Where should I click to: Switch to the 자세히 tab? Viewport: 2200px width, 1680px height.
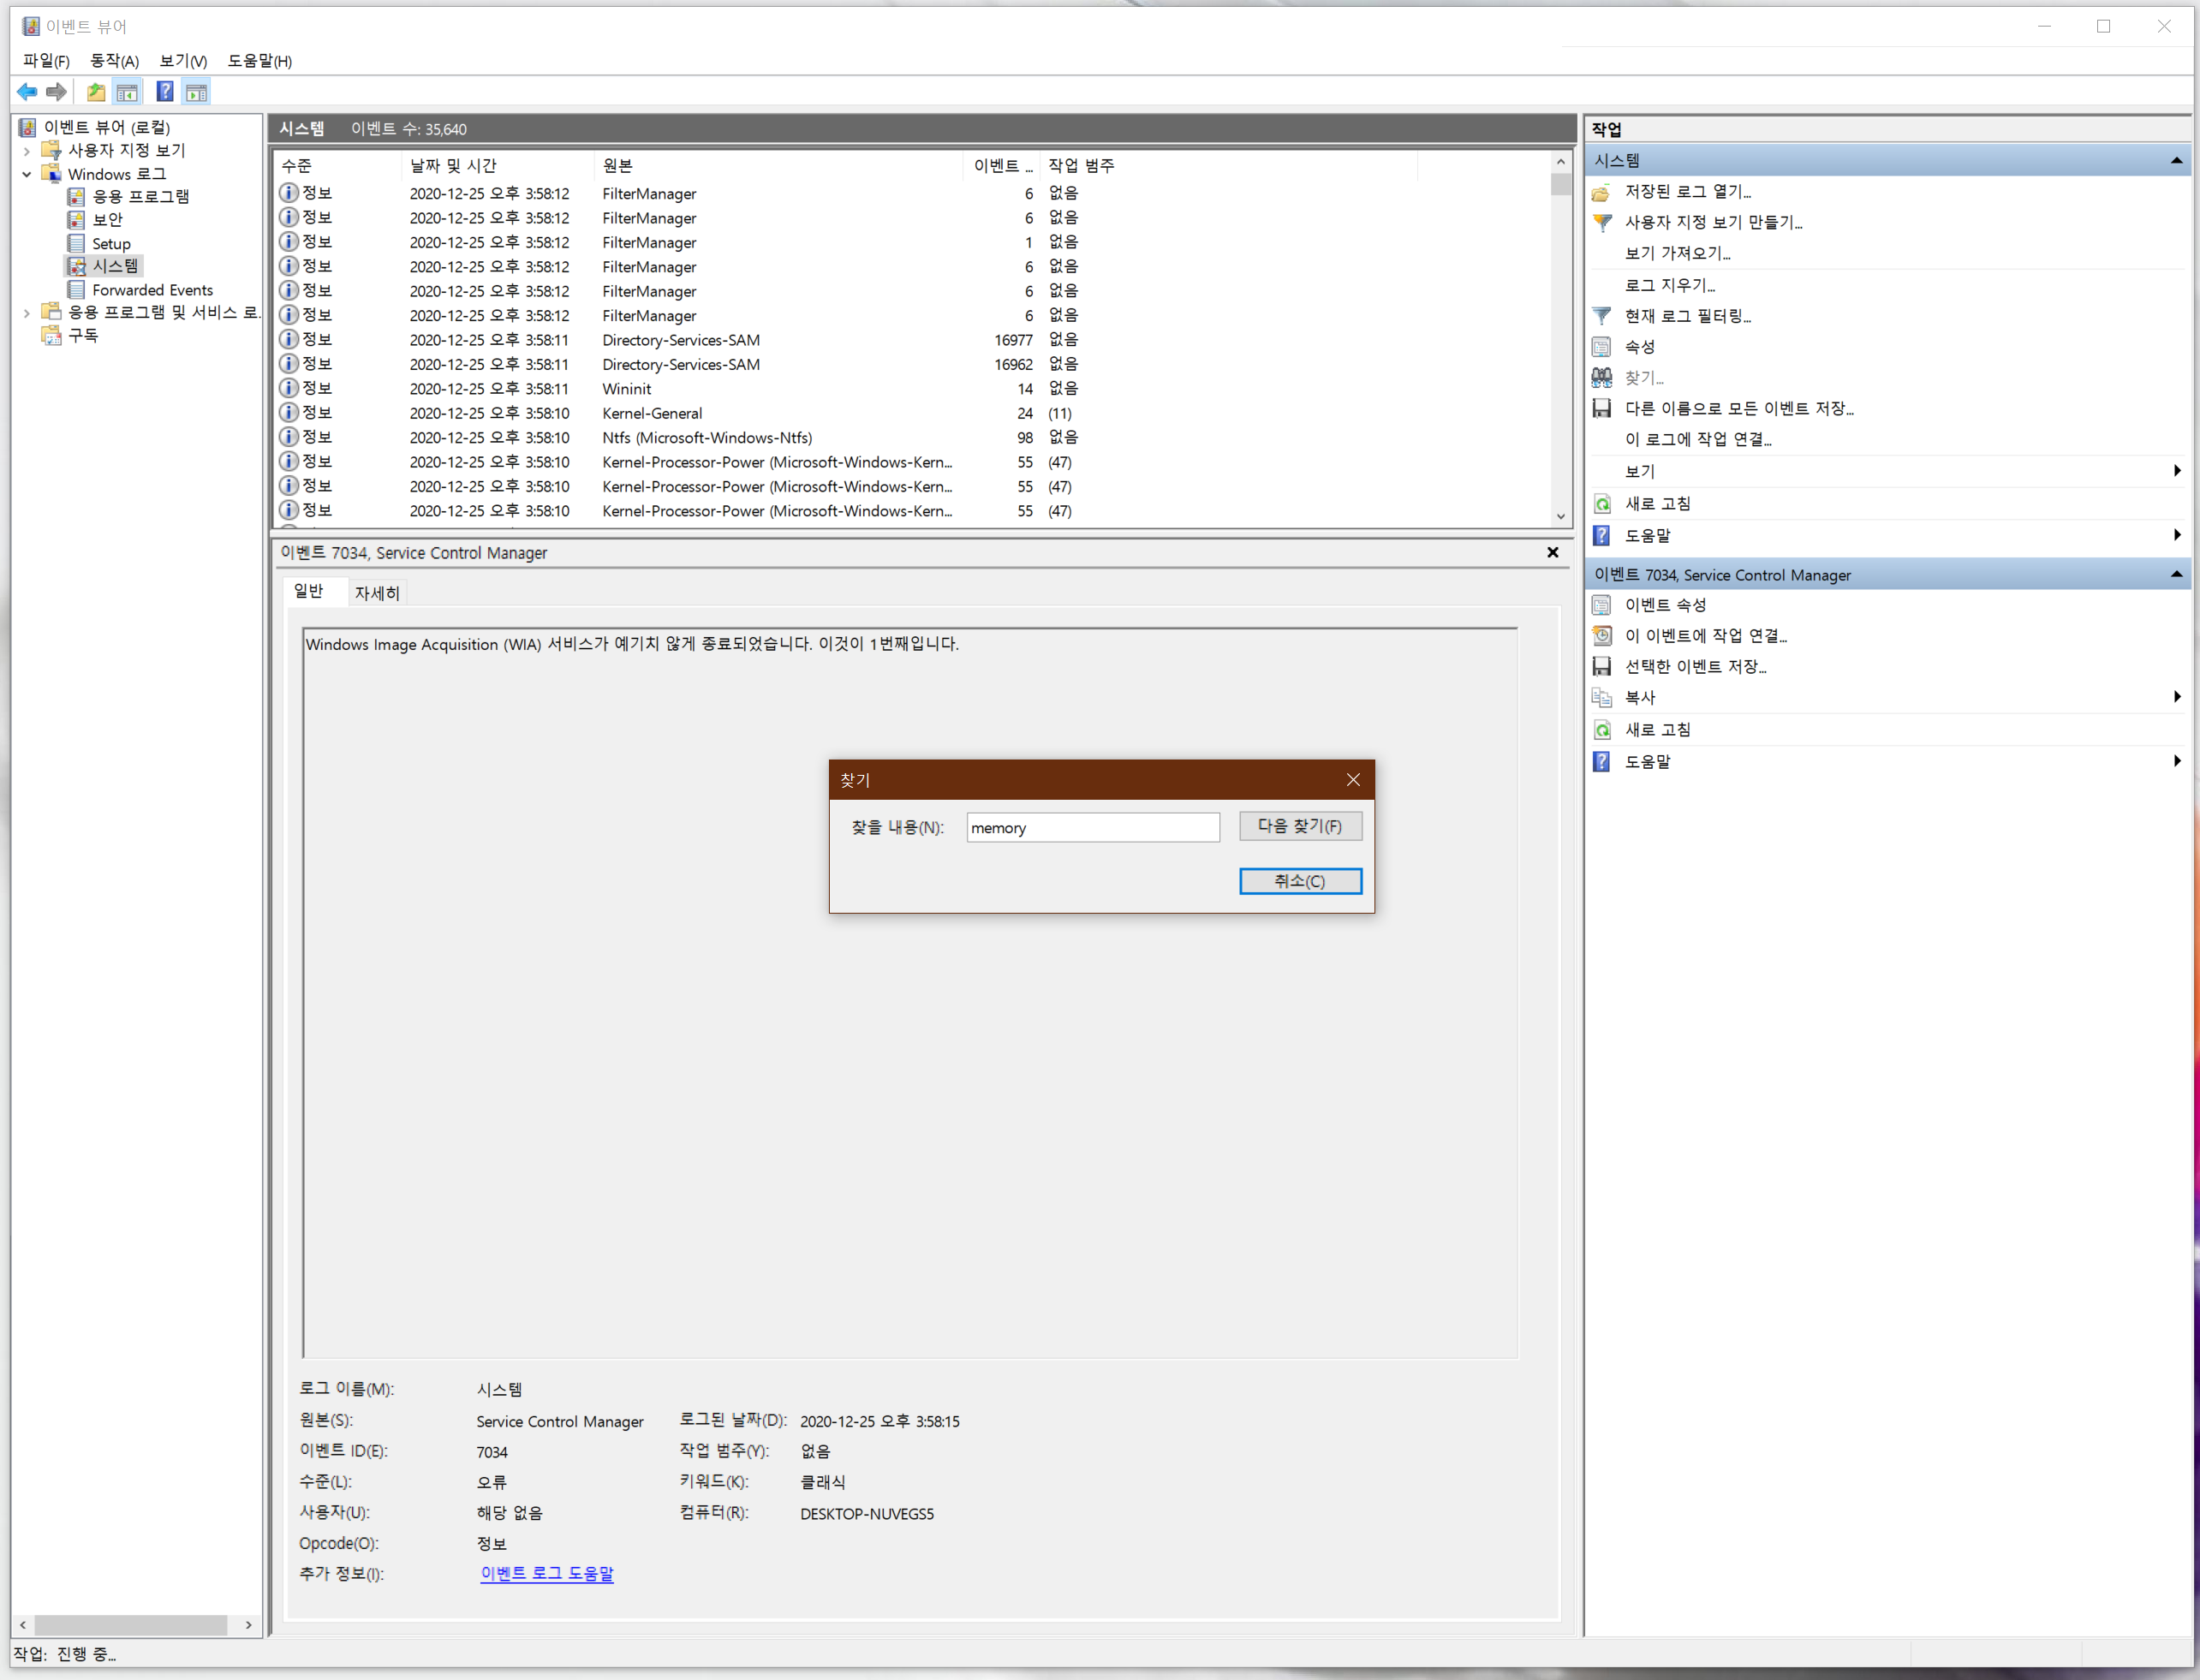pyautogui.click(x=377, y=593)
